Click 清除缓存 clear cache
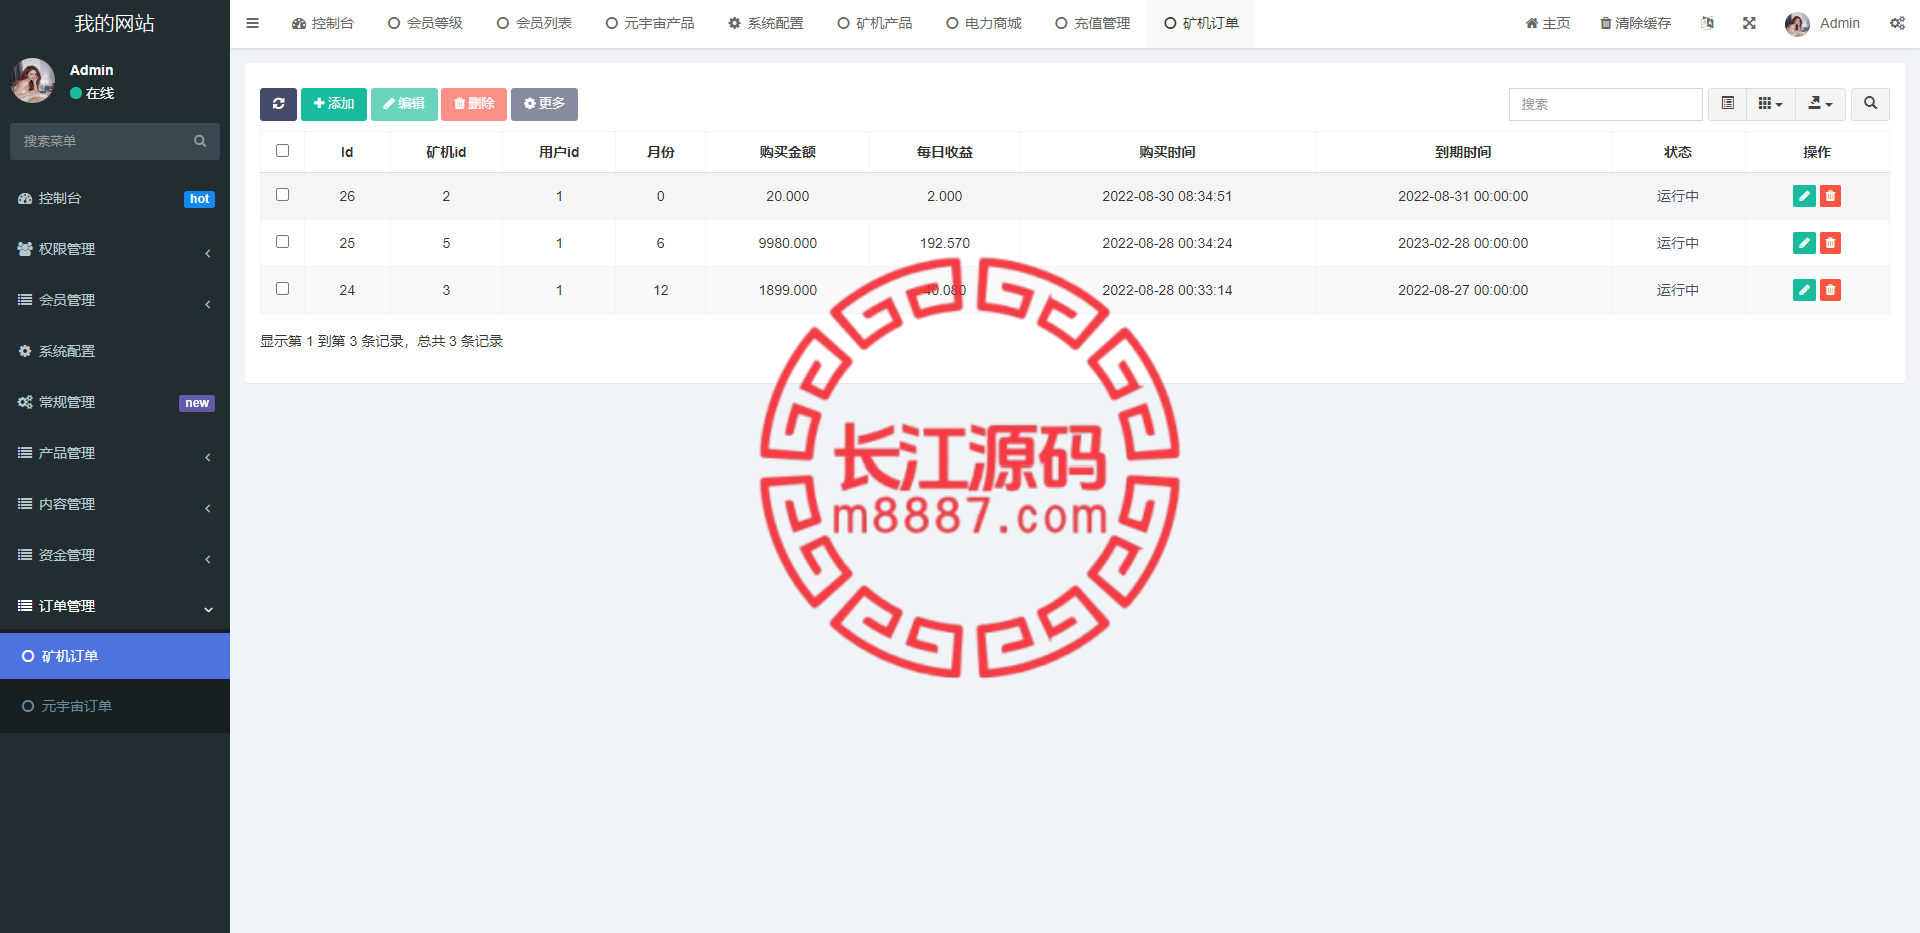1920x933 pixels. point(1635,23)
